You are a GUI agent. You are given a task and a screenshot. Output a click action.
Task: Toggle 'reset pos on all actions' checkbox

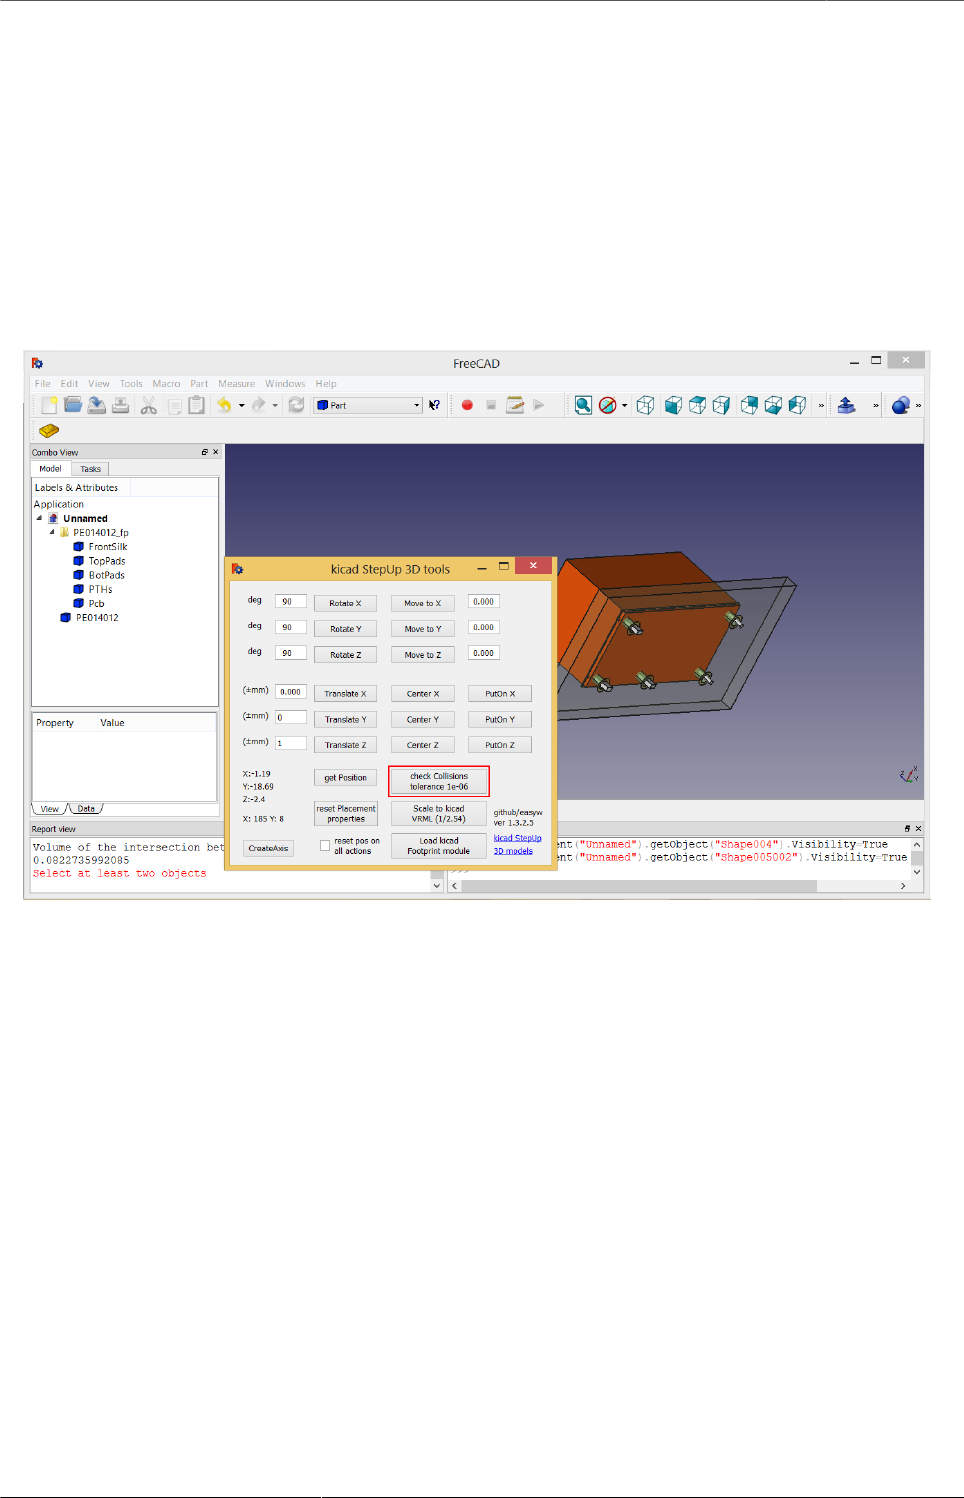[325, 846]
